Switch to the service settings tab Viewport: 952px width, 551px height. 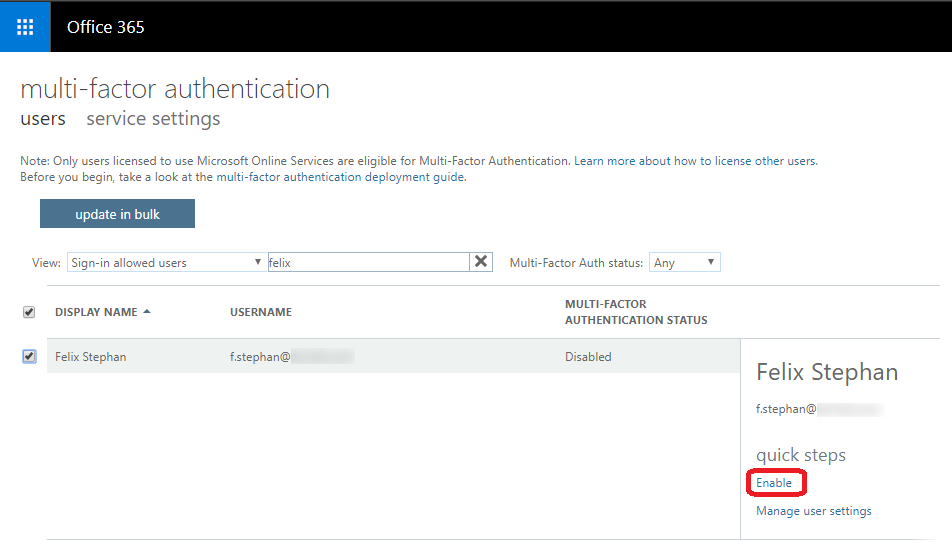coord(153,119)
